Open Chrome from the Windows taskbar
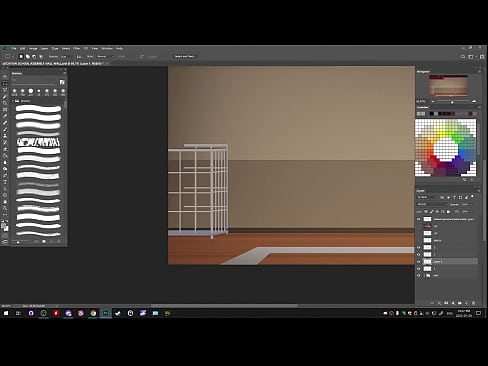Image resolution: width=488 pixels, height=366 pixels. (93, 313)
